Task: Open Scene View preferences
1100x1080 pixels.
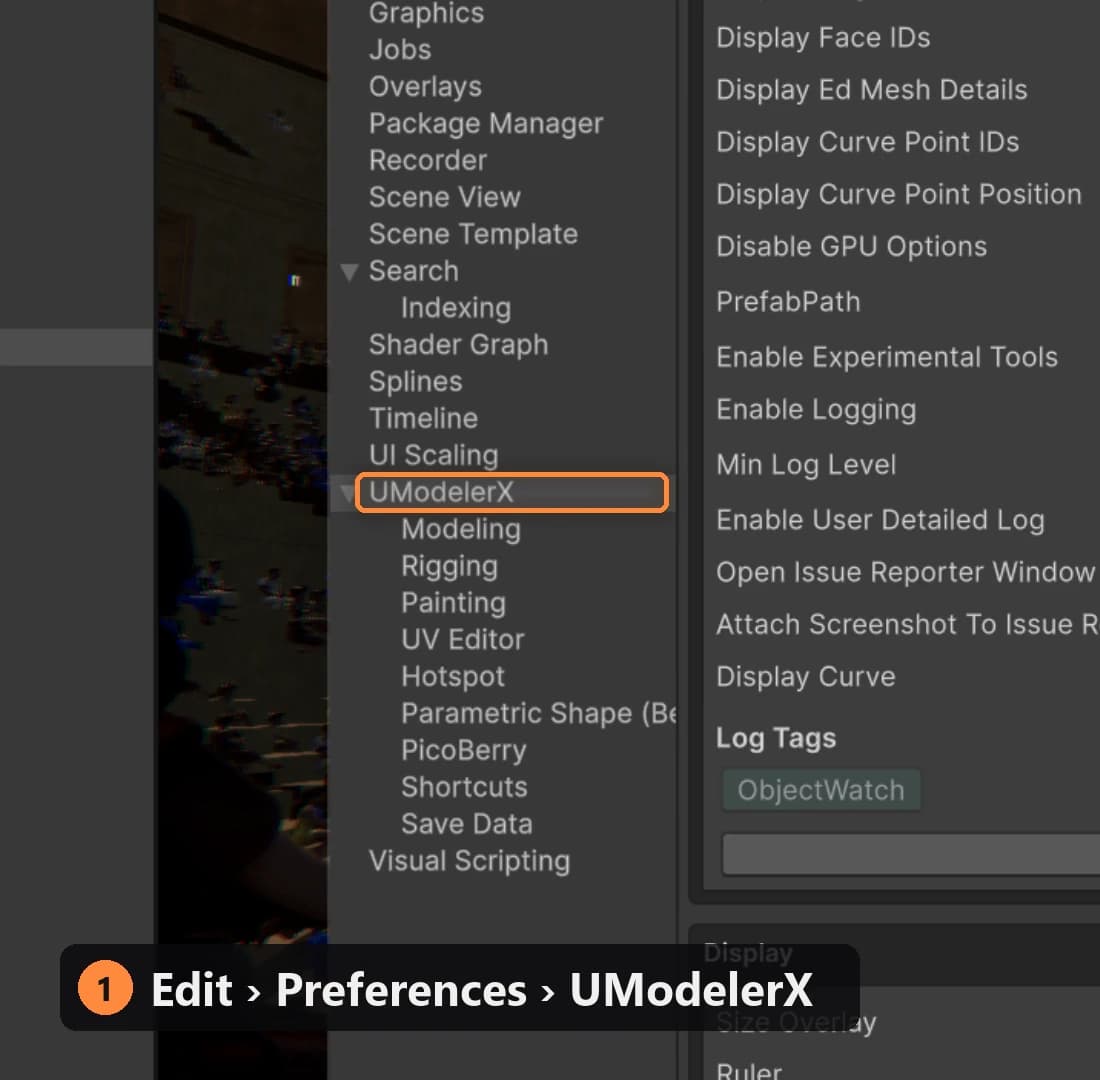Action: click(x=445, y=197)
